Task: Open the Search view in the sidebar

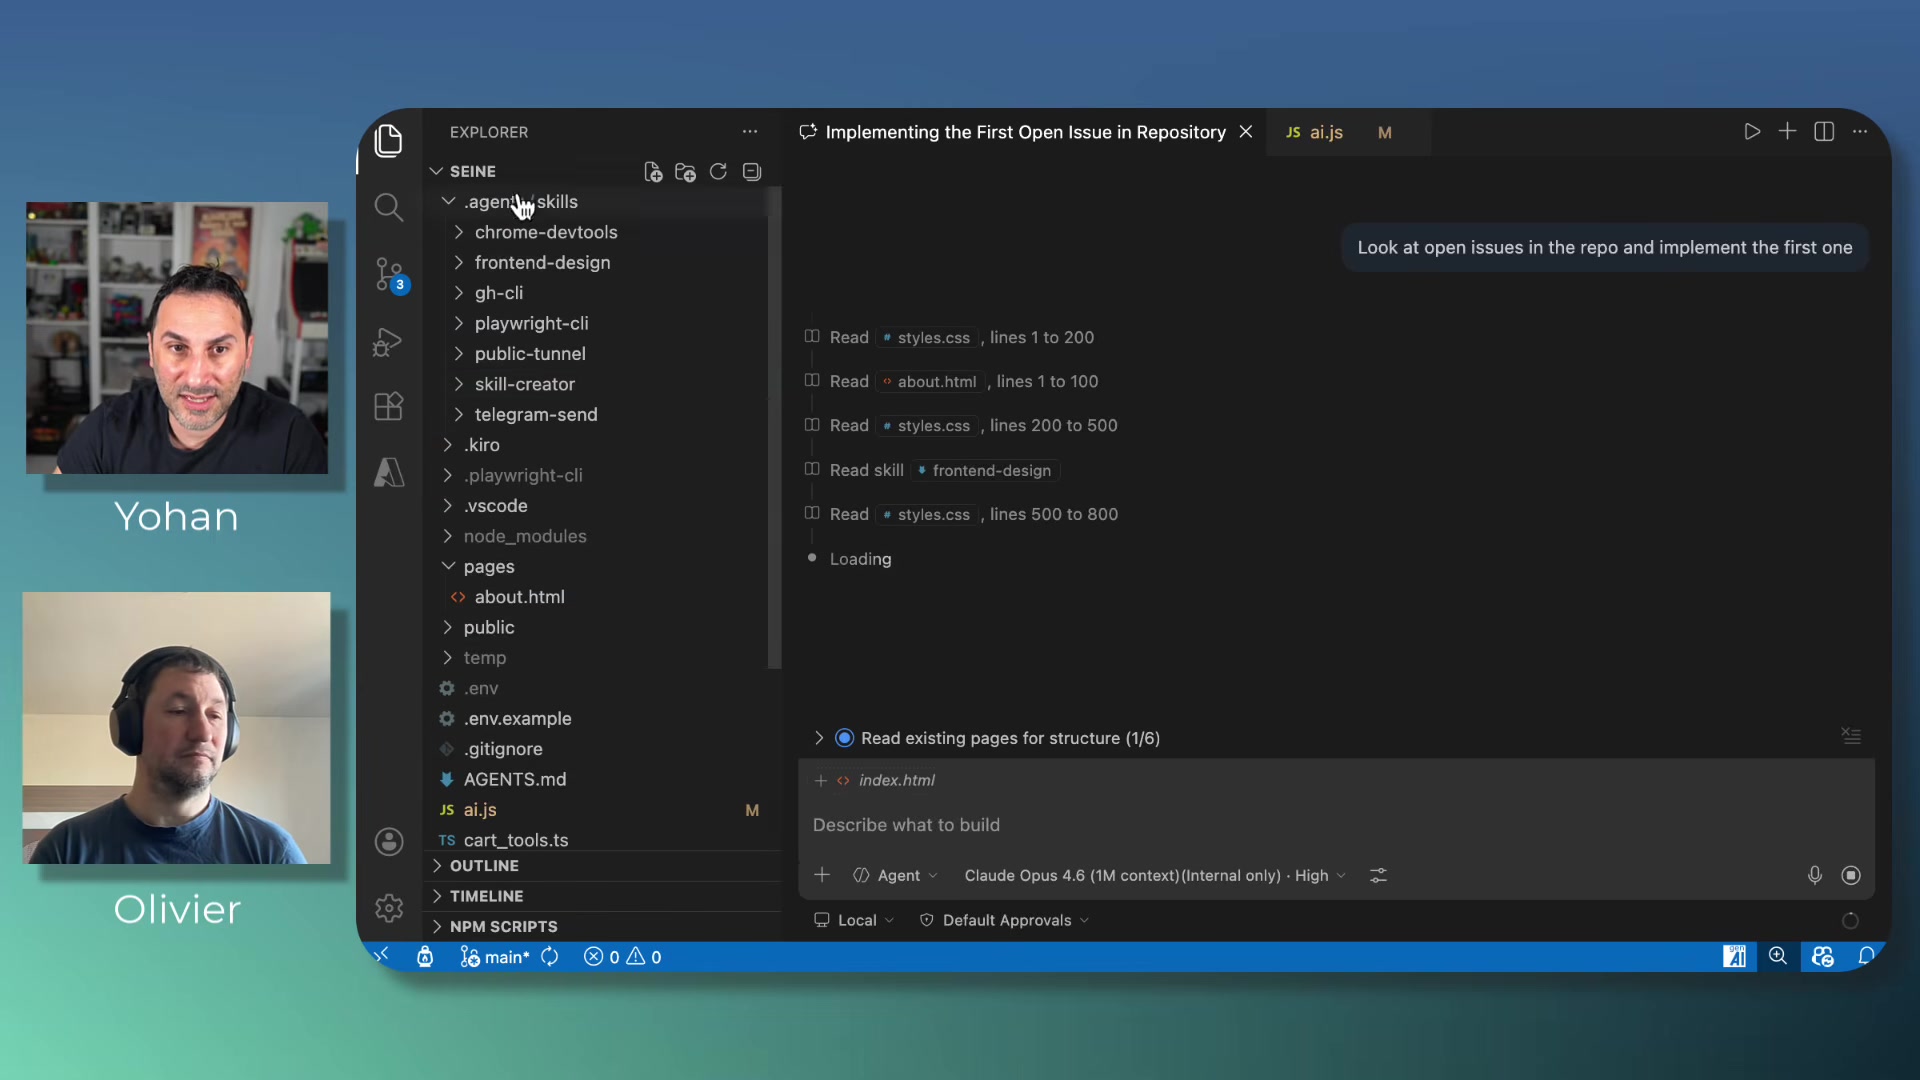Action: (389, 207)
